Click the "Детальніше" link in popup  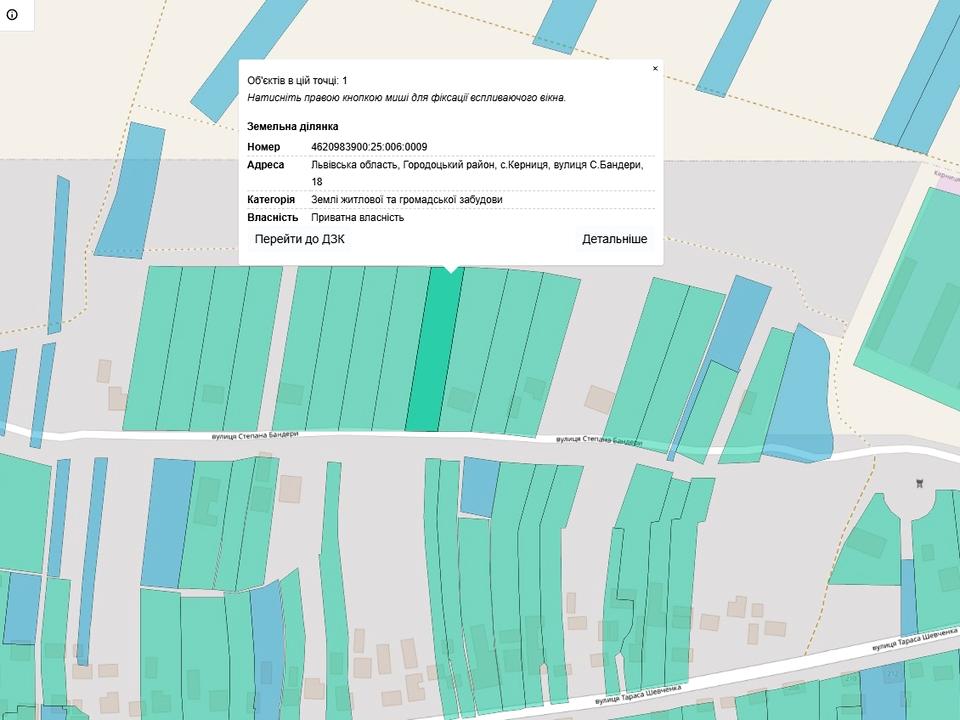(x=614, y=239)
